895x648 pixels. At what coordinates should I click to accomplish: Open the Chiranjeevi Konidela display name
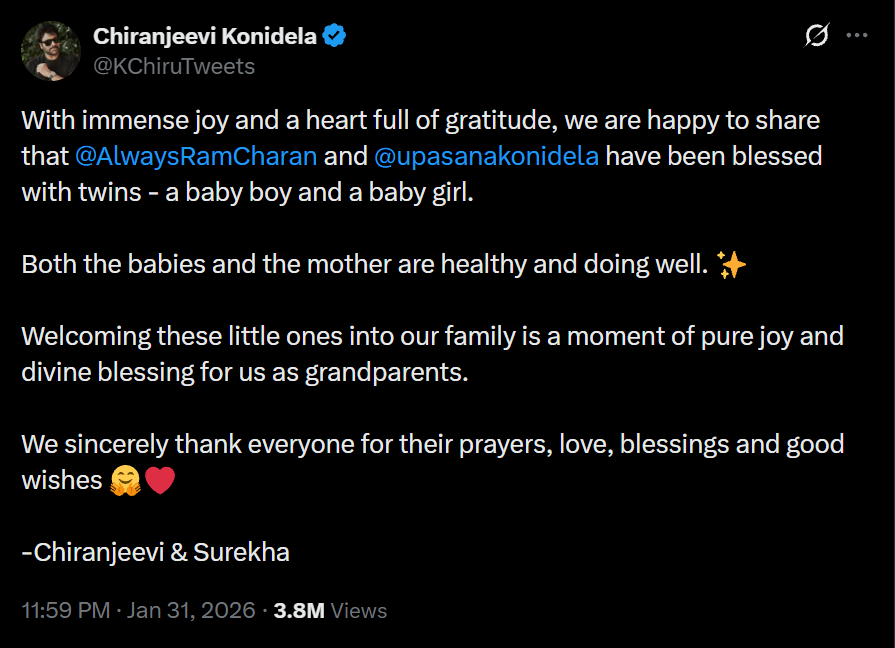pyautogui.click(x=204, y=37)
